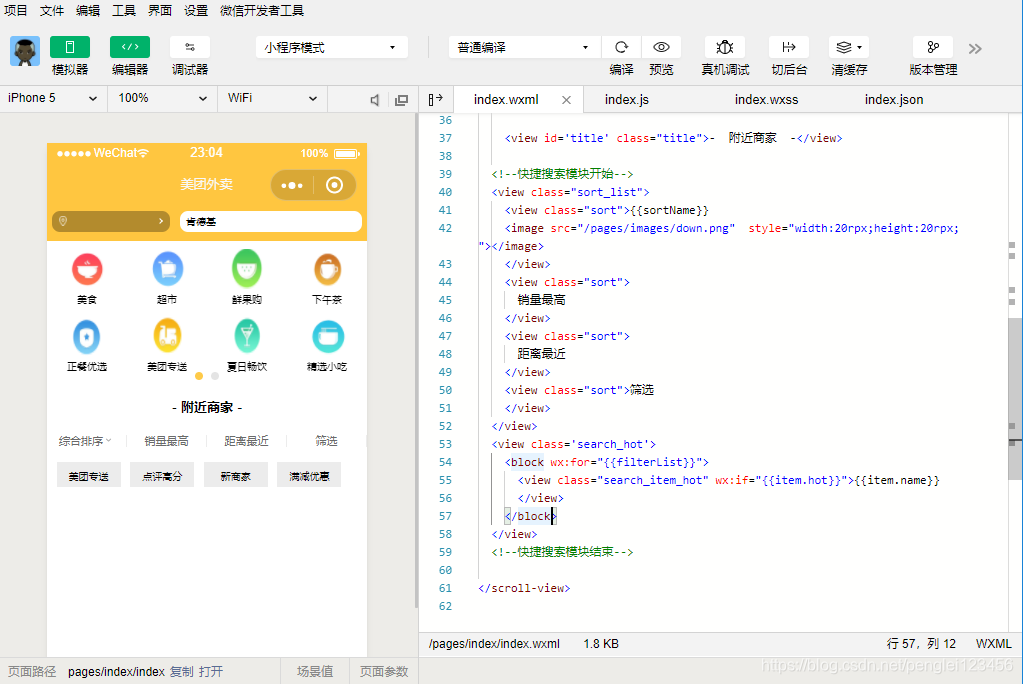The height and width of the screenshot is (684, 1023).
Task: Open the version management icon
Action: [933, 47]
